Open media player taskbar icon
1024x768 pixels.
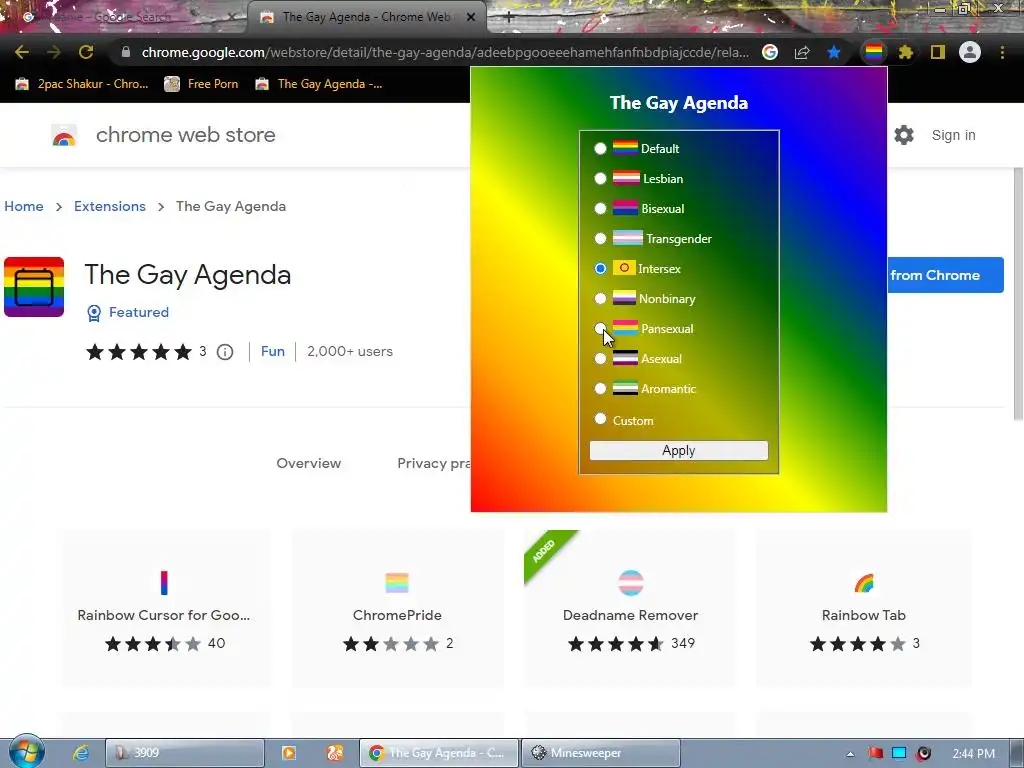coord(289,753)
